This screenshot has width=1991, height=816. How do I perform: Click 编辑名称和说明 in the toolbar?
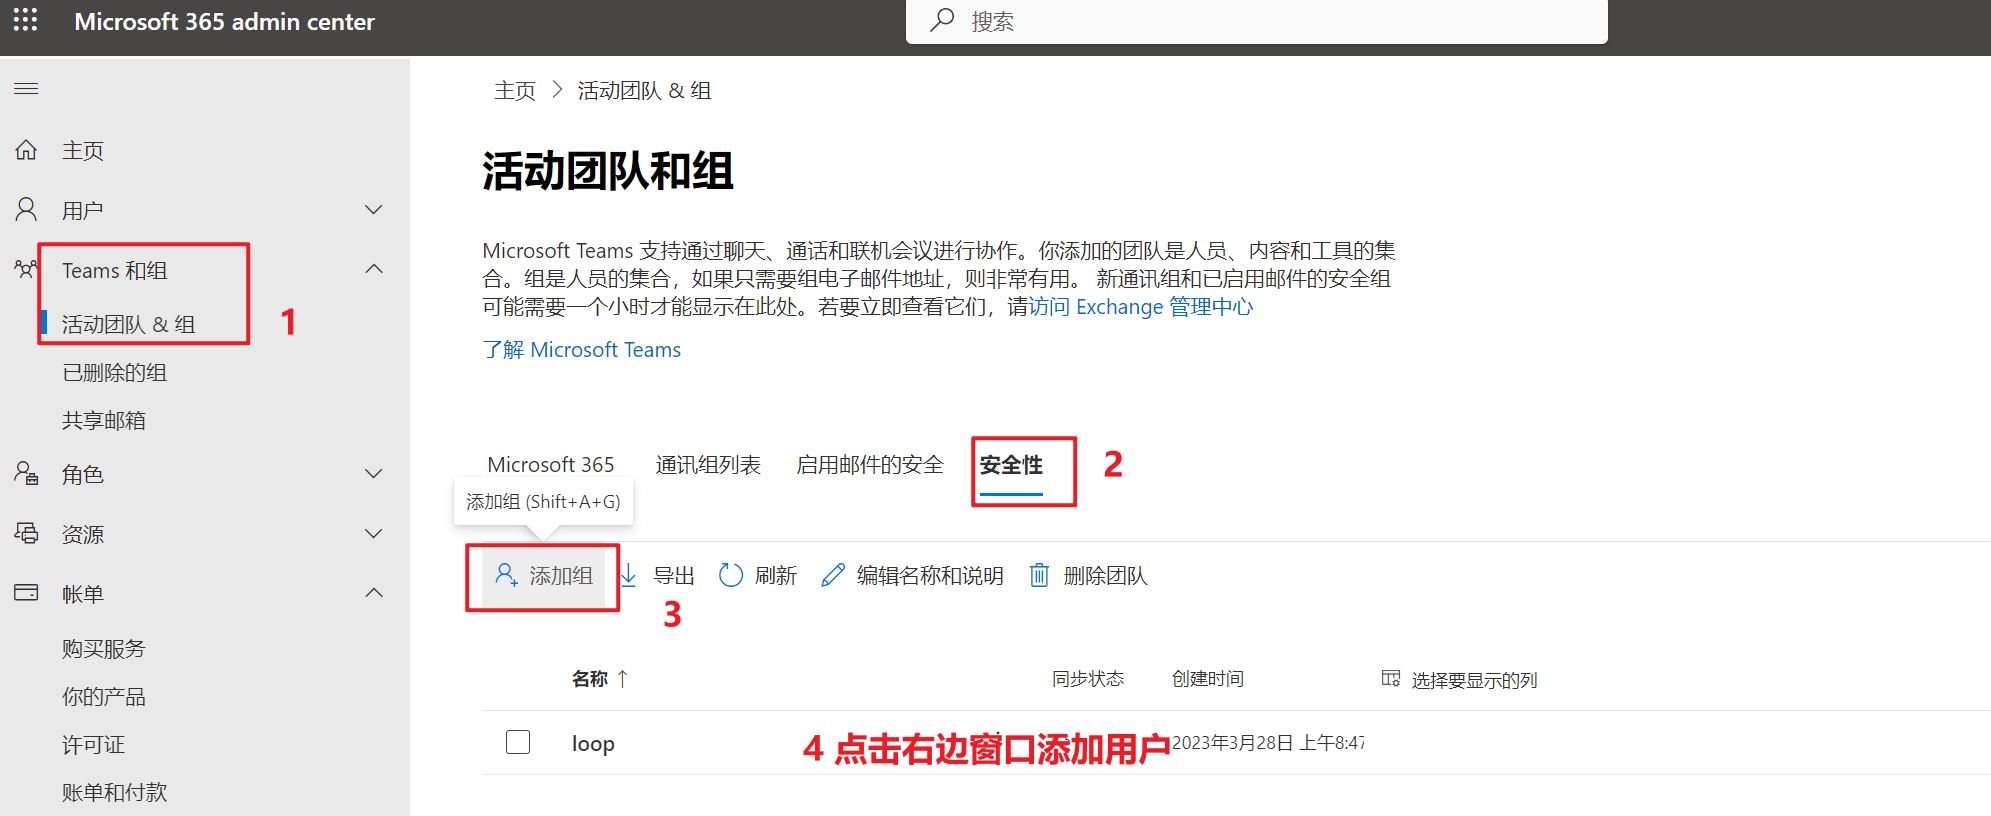(x=912, y=575)
